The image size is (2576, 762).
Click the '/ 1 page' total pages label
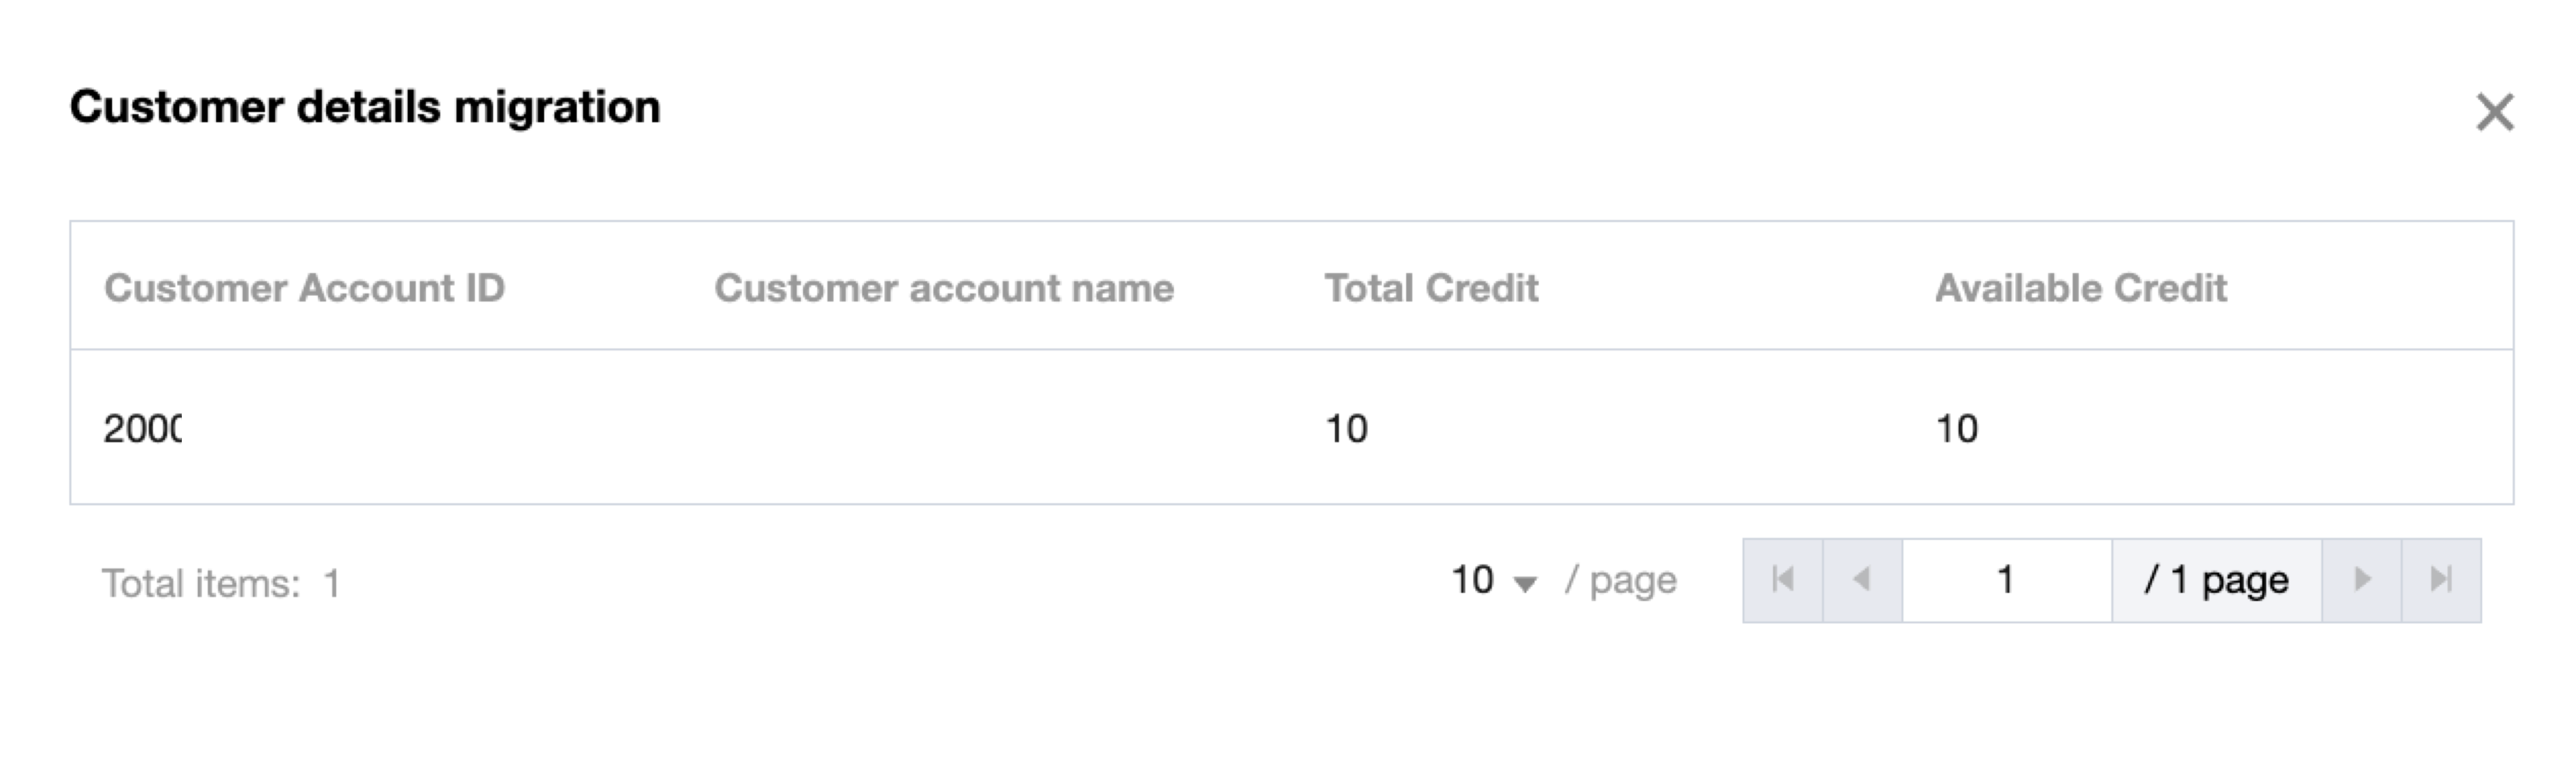pyautogui.click(x=2217, y=580)
